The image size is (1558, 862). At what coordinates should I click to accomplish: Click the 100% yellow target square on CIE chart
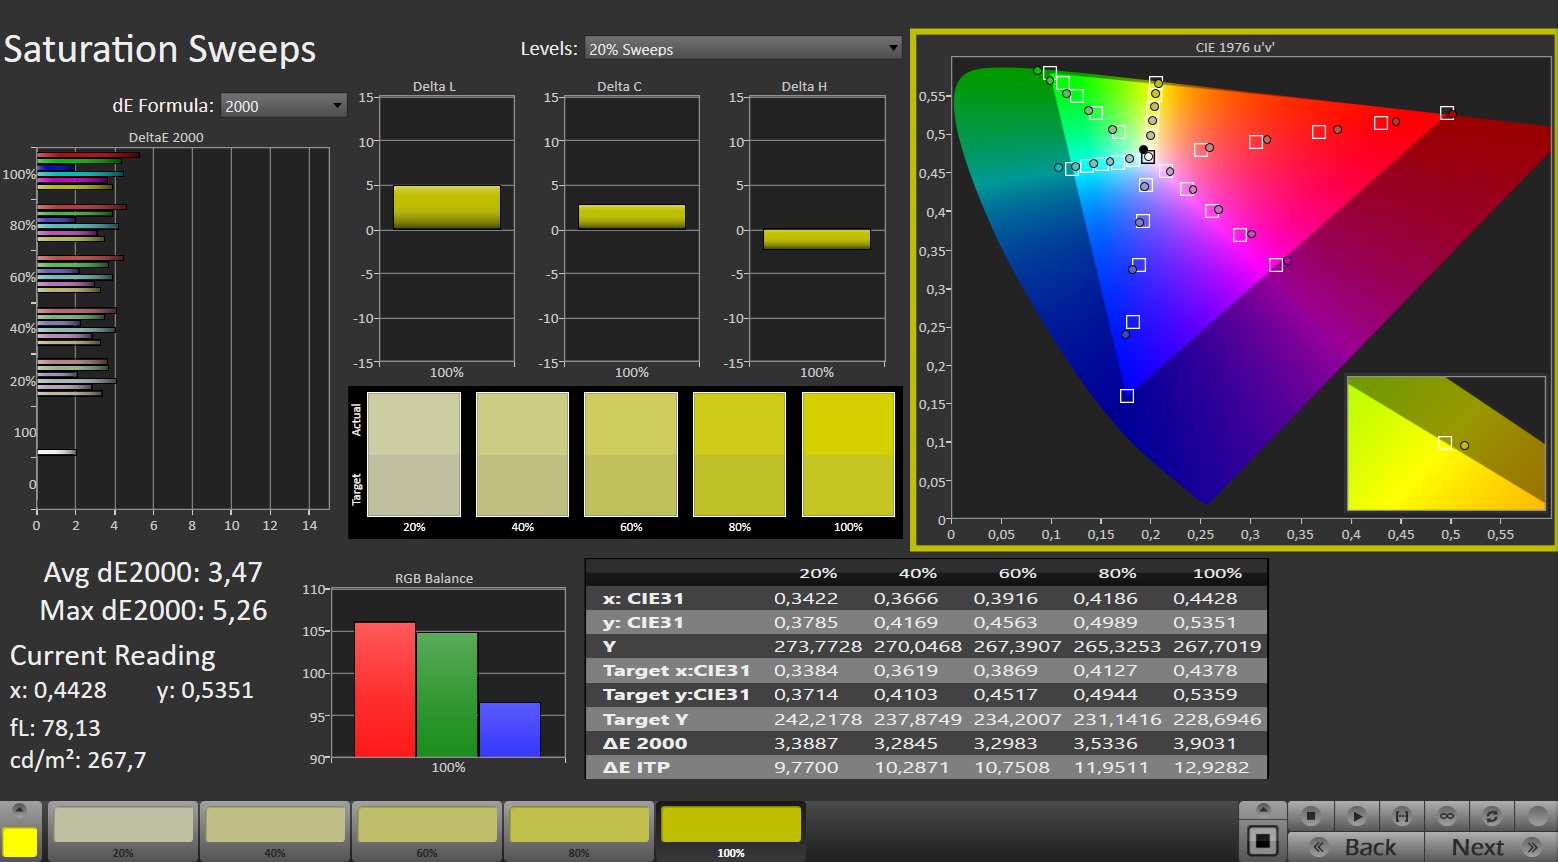click(x=1156, y=82)
